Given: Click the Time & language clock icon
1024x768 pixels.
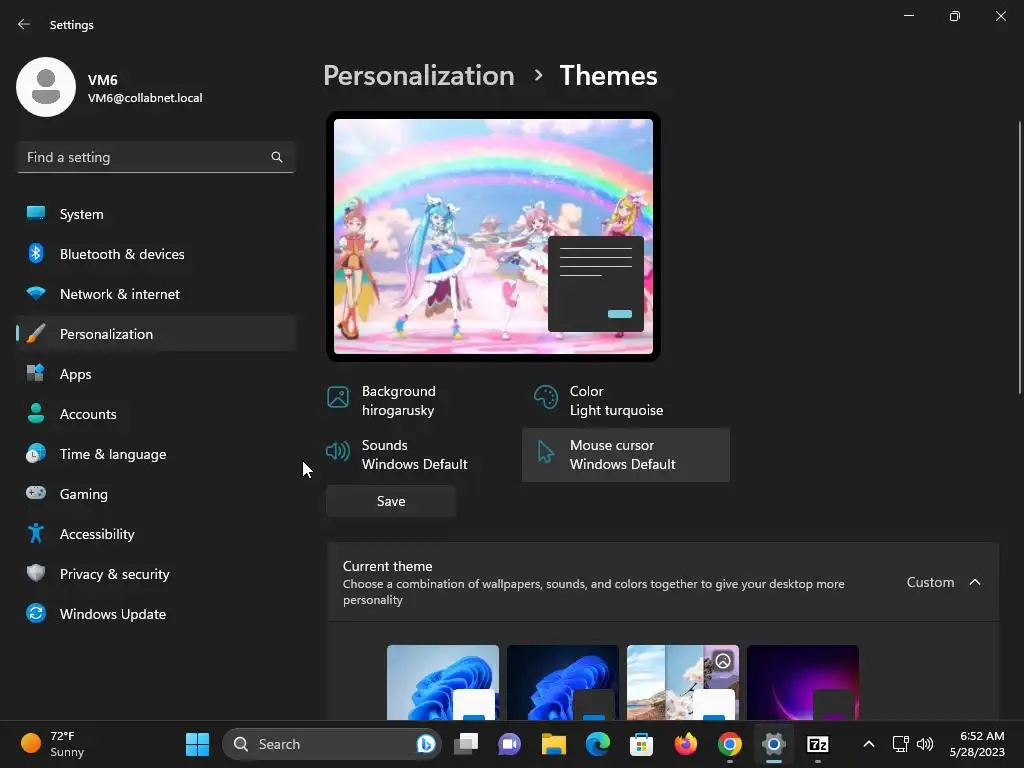Looking at the screenshot, I should click(36, 453).
